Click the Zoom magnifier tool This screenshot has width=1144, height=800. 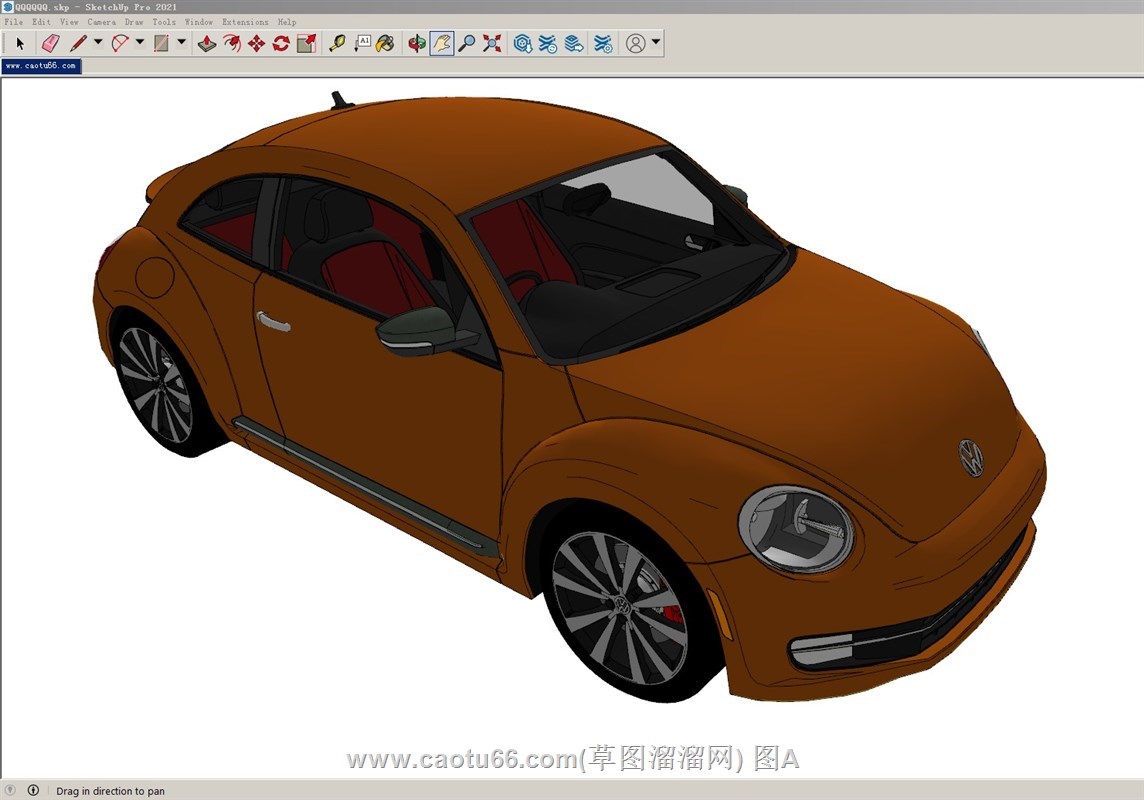(467, 43)
